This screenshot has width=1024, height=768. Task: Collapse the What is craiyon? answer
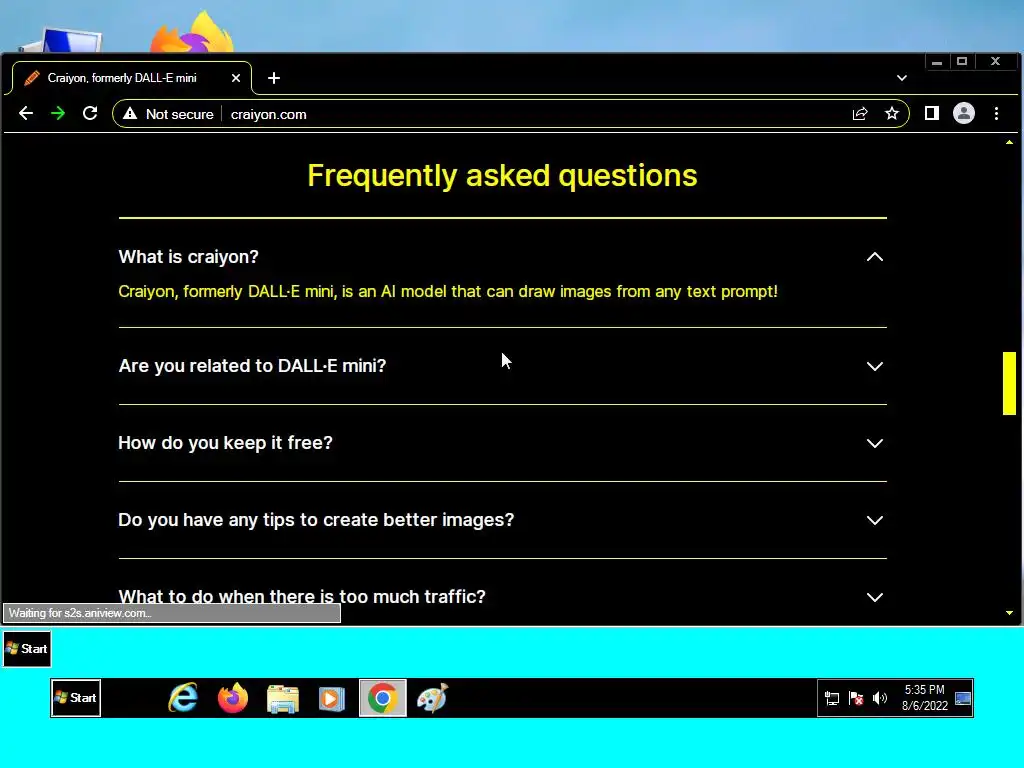874,257
